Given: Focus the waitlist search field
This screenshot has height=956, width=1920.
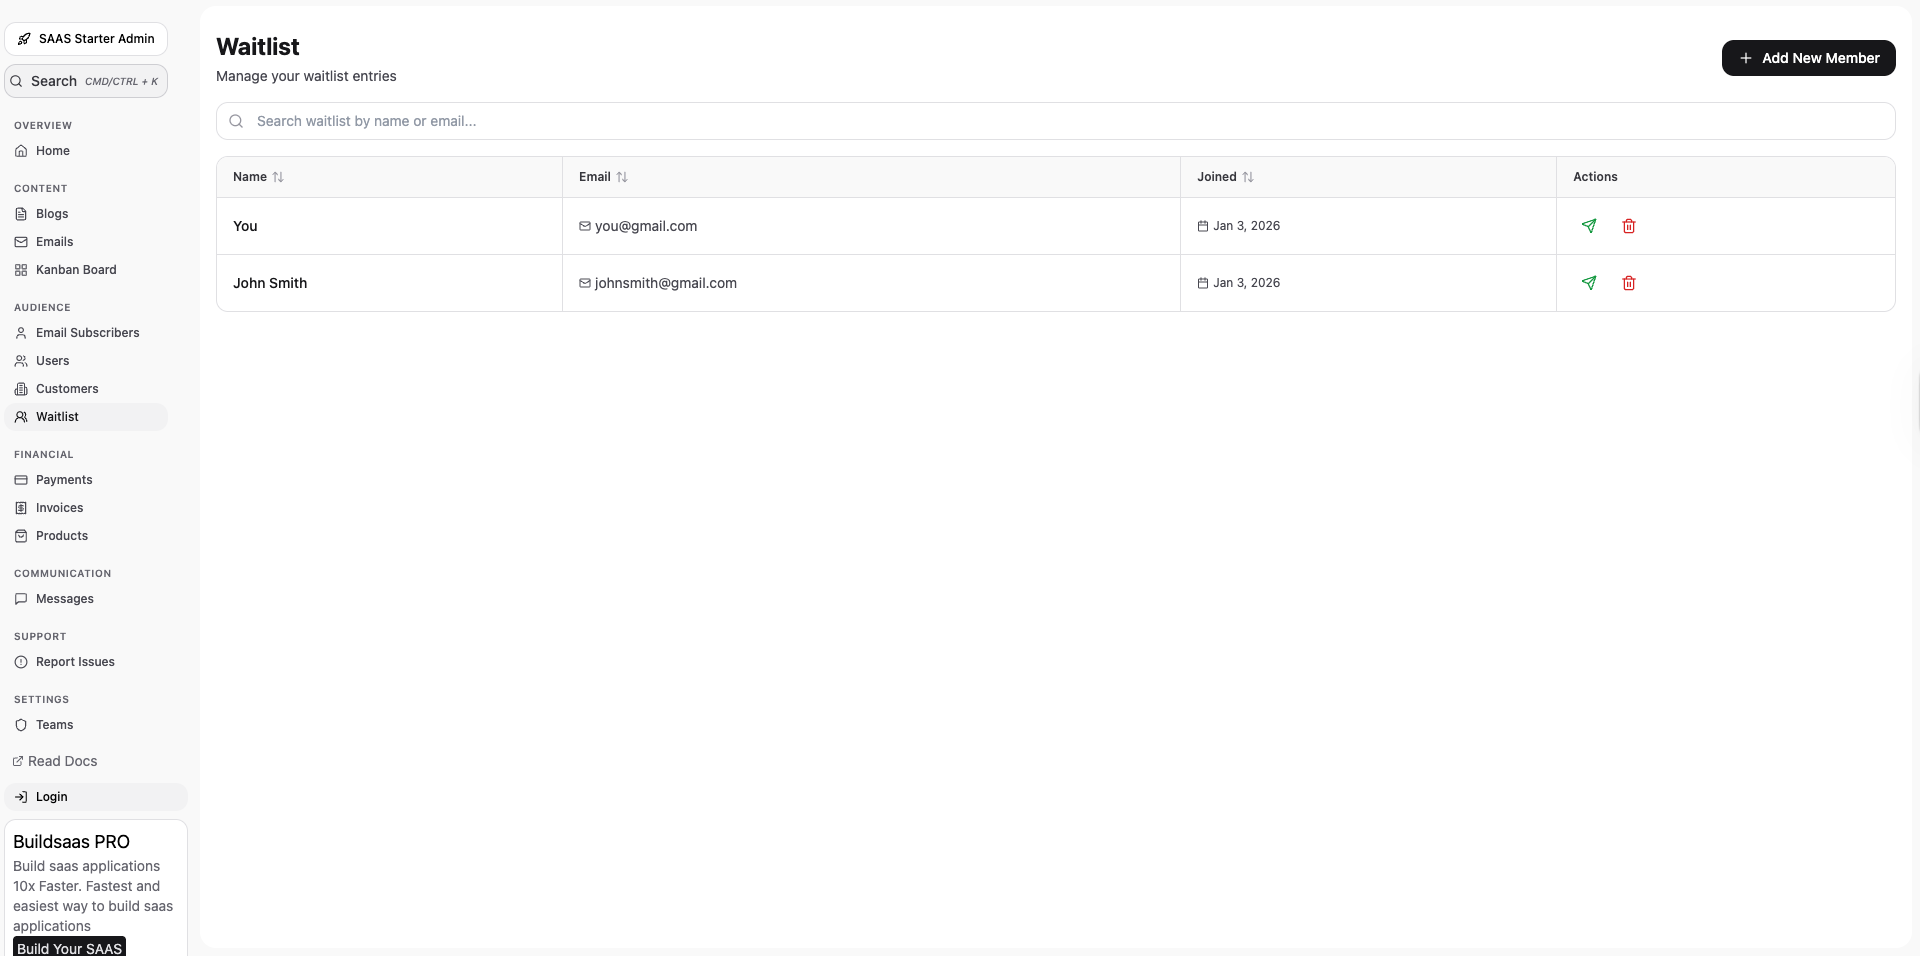Looking at the screenshot, I should [1055, 121].
